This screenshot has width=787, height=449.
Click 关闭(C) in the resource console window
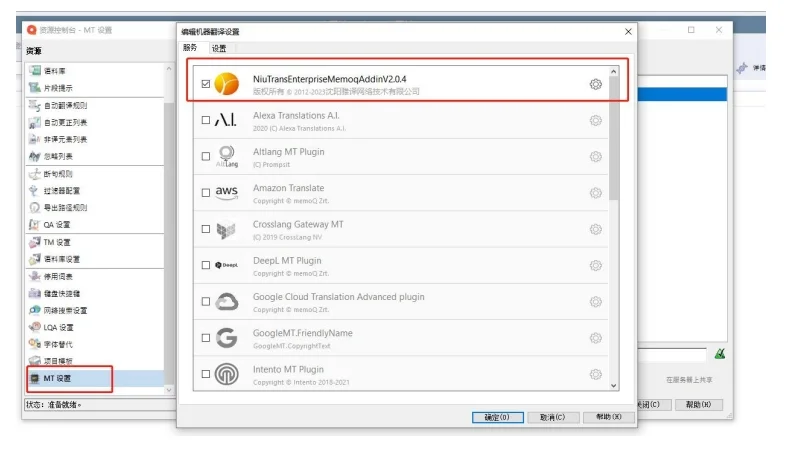click(x=652, y=404)
